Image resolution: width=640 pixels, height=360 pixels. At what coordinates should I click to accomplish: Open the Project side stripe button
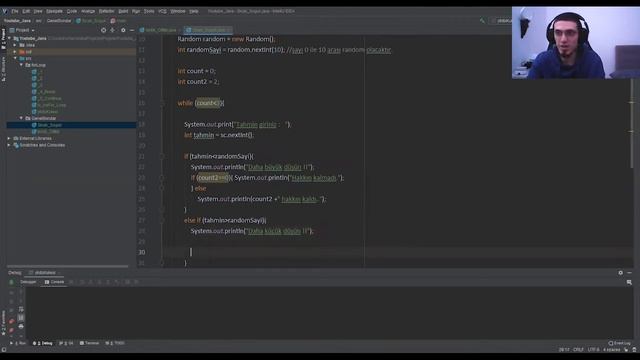point(3,39)
